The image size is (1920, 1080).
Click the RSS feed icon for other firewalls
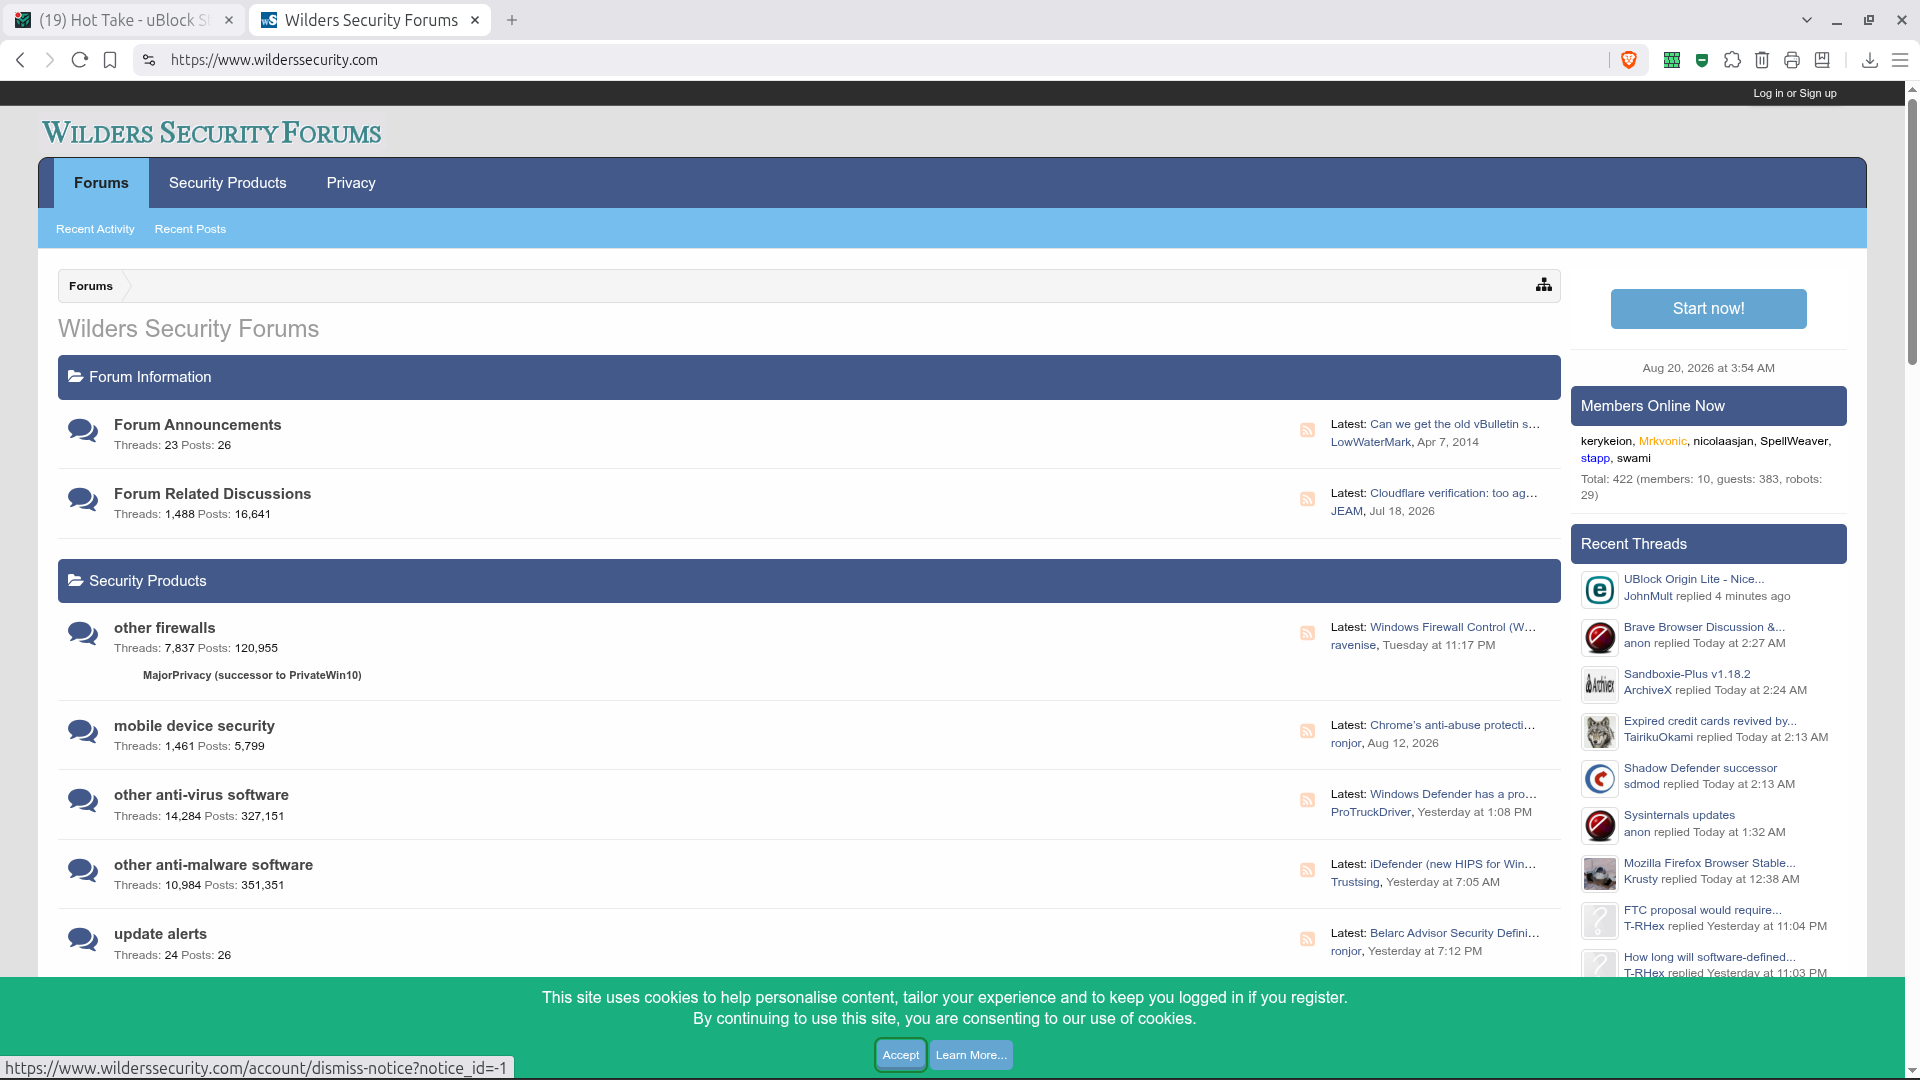[1307, 633]
